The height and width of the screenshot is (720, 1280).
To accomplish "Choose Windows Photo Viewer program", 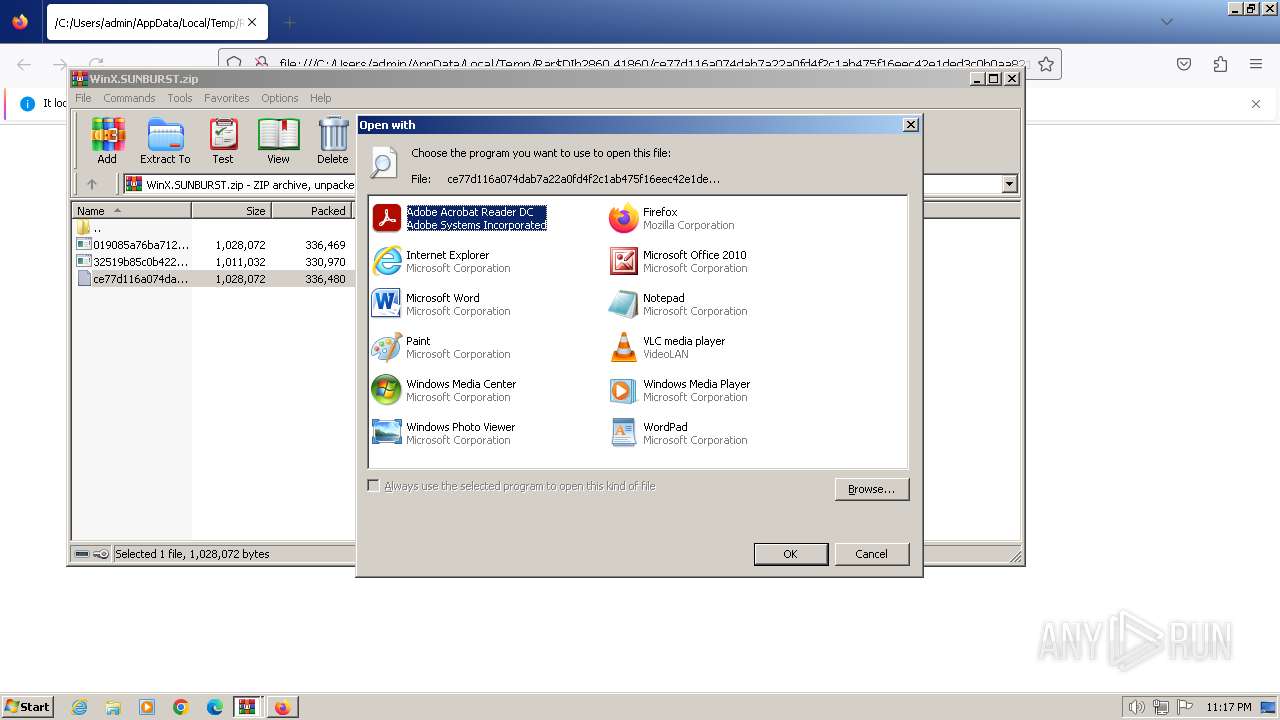I will click(443, 433).
